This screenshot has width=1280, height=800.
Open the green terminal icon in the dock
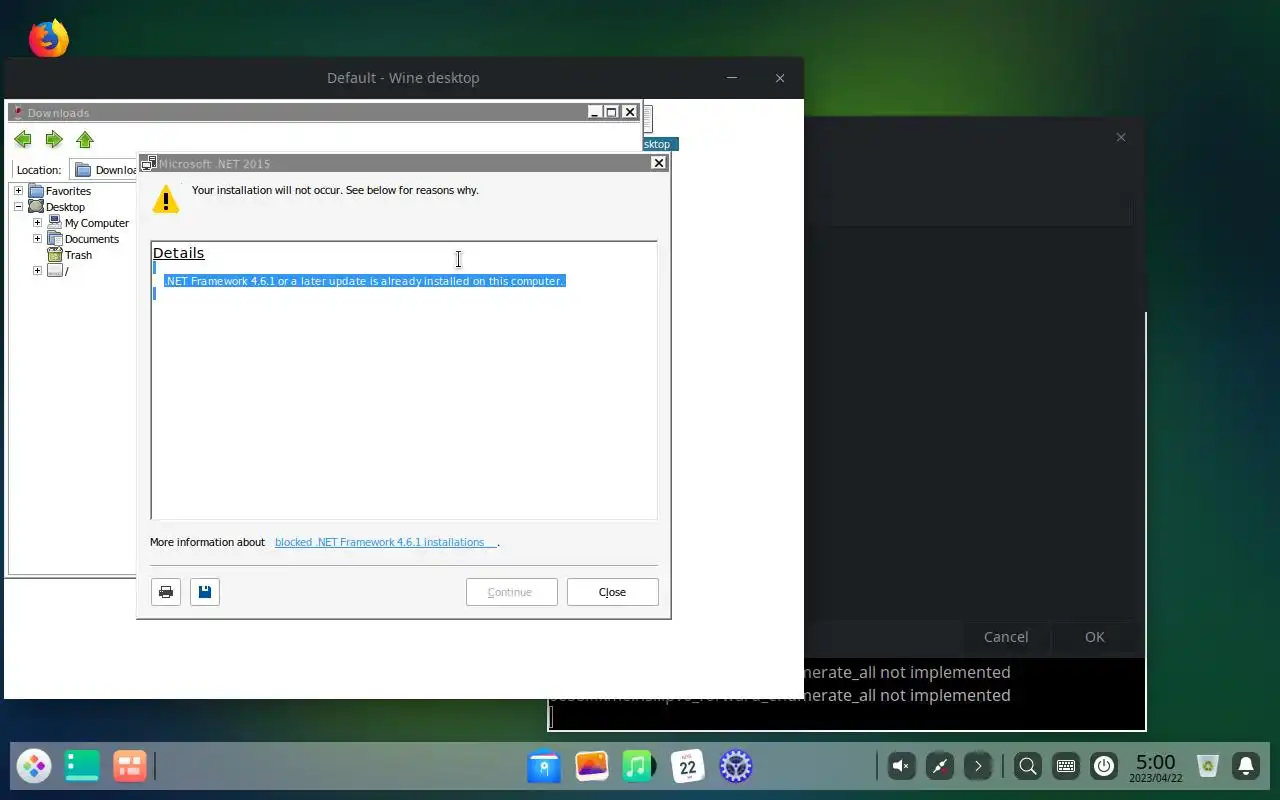[x=82, y=767]
